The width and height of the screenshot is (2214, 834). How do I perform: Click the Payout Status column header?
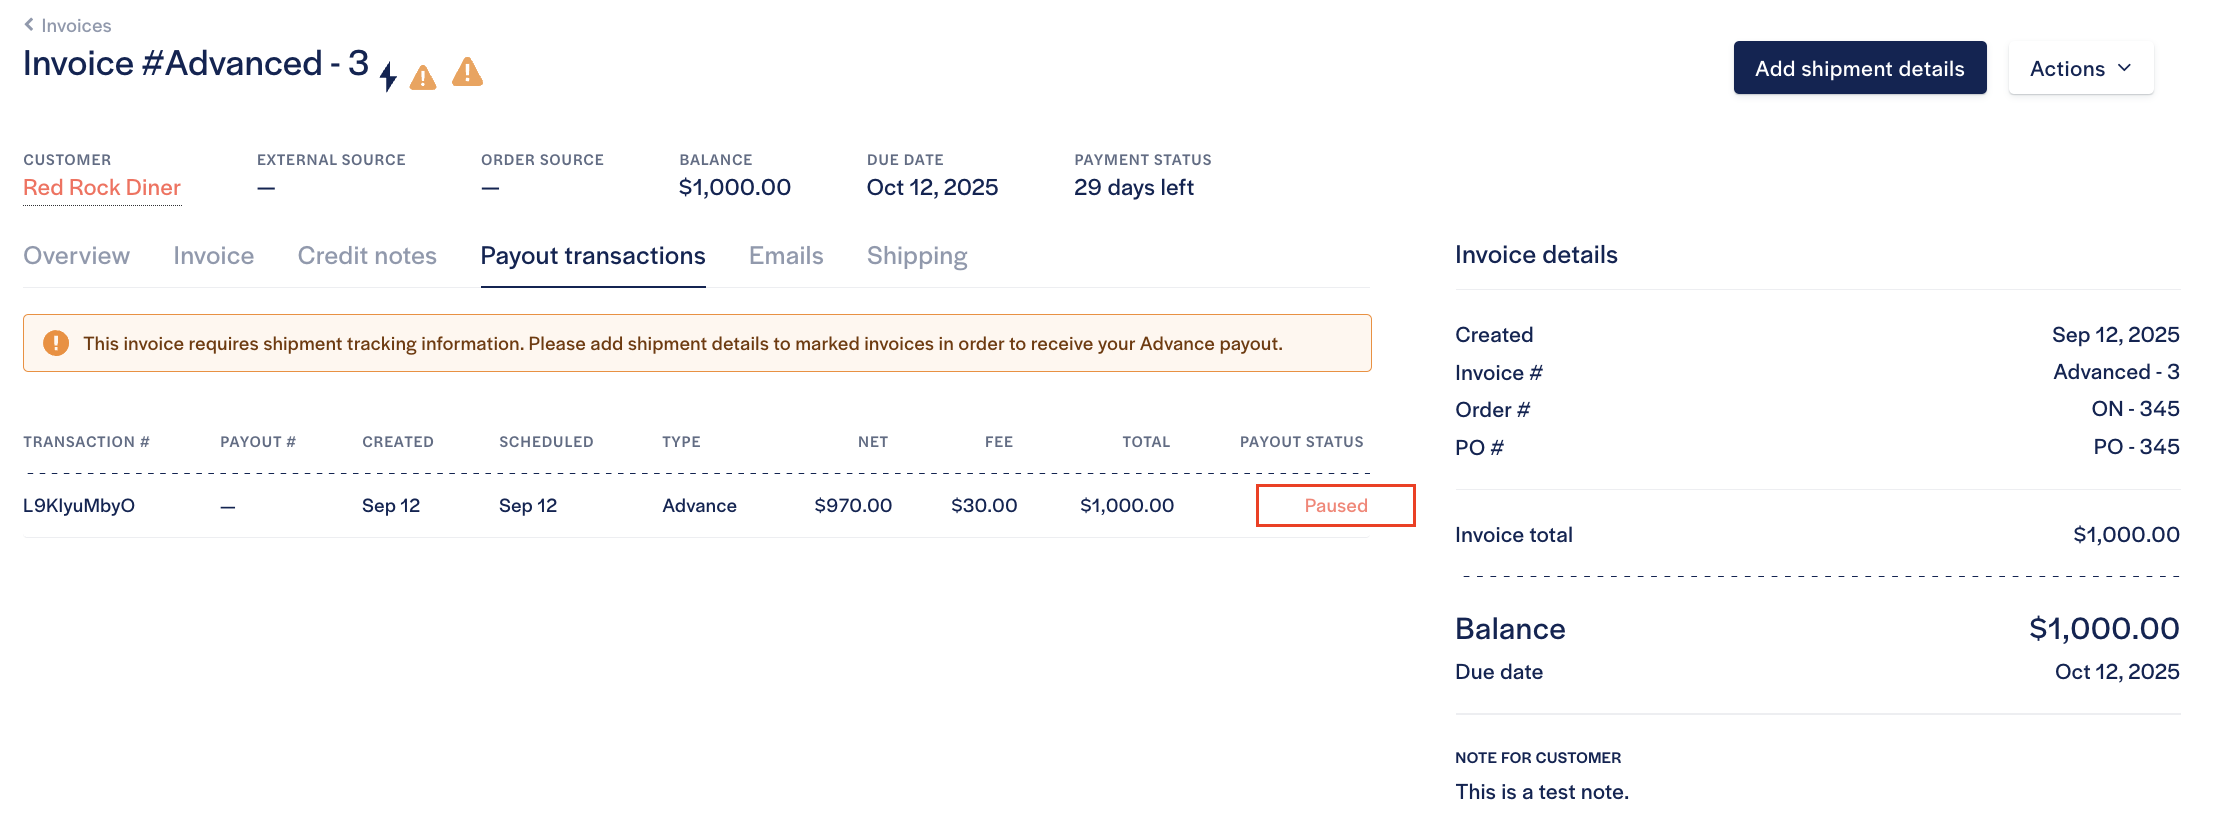[x=1301, y=442]
